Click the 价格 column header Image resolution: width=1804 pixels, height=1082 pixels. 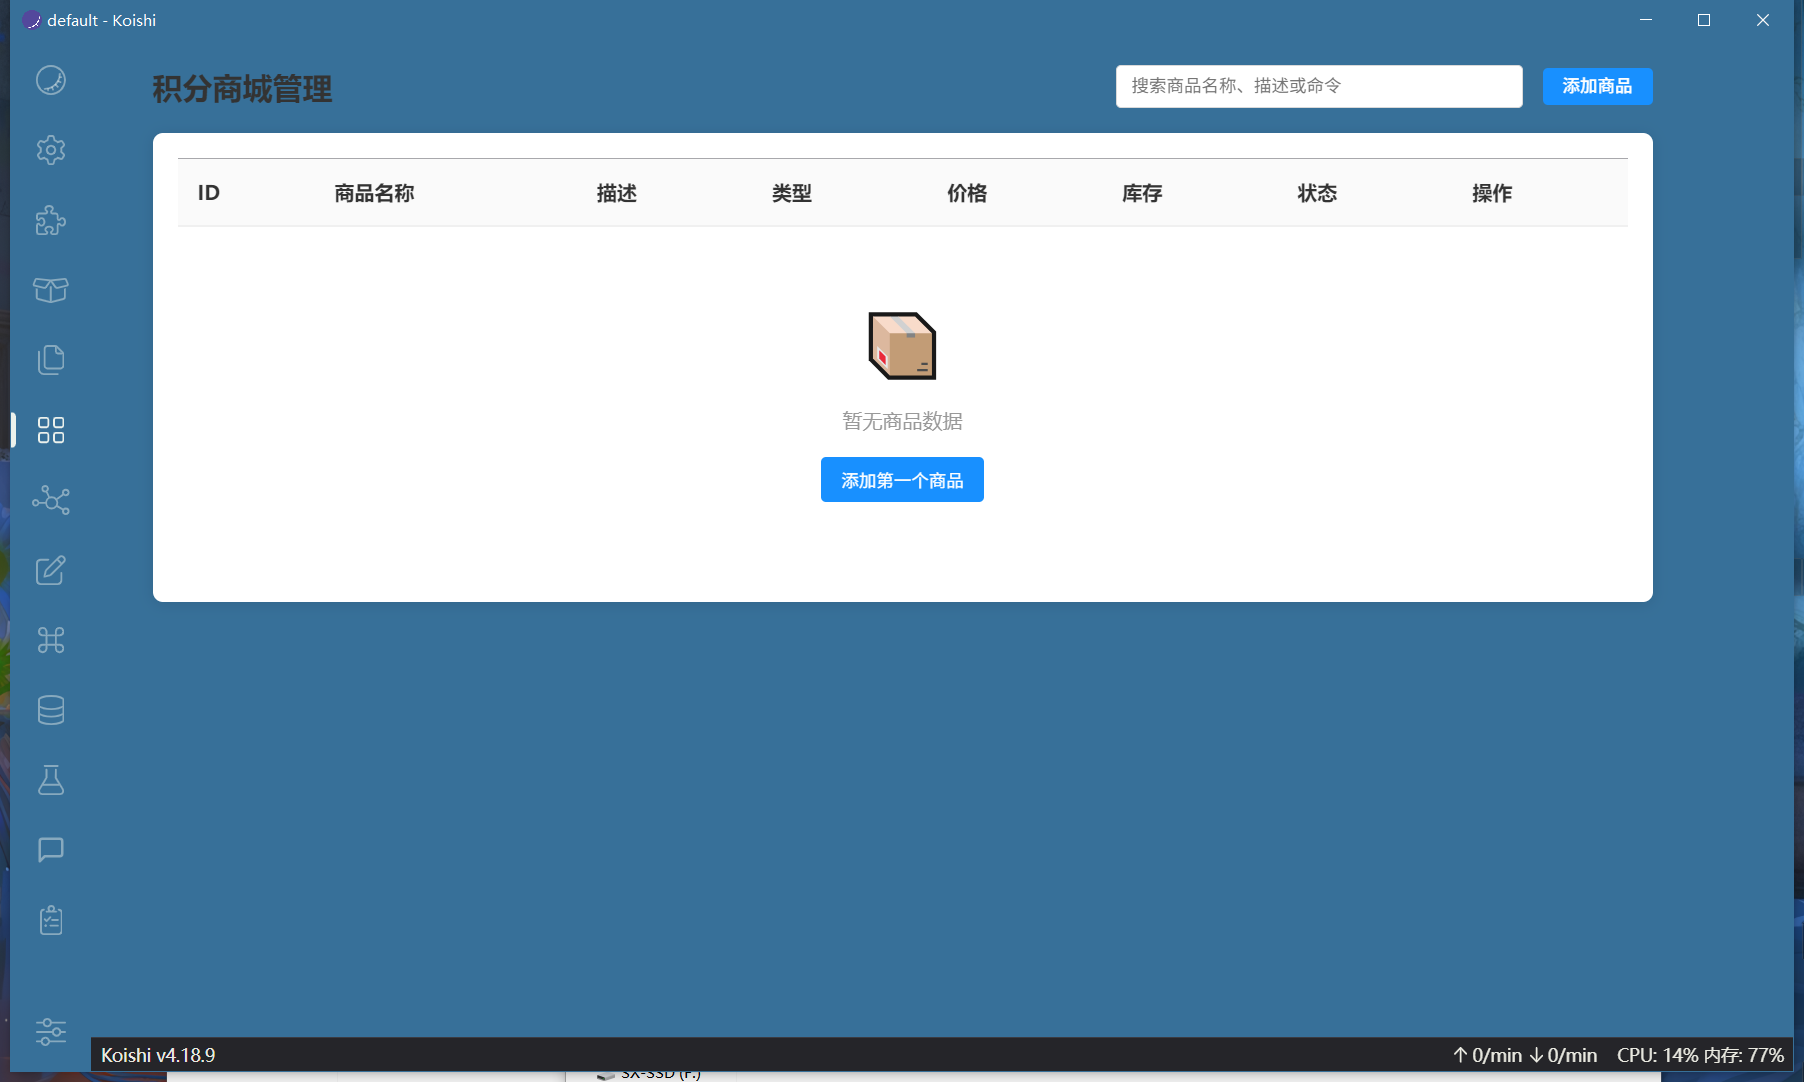[x=966, y=193]
